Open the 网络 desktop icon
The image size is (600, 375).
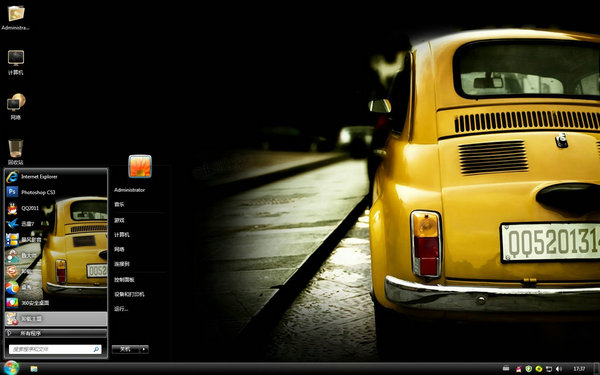[16, 107]
